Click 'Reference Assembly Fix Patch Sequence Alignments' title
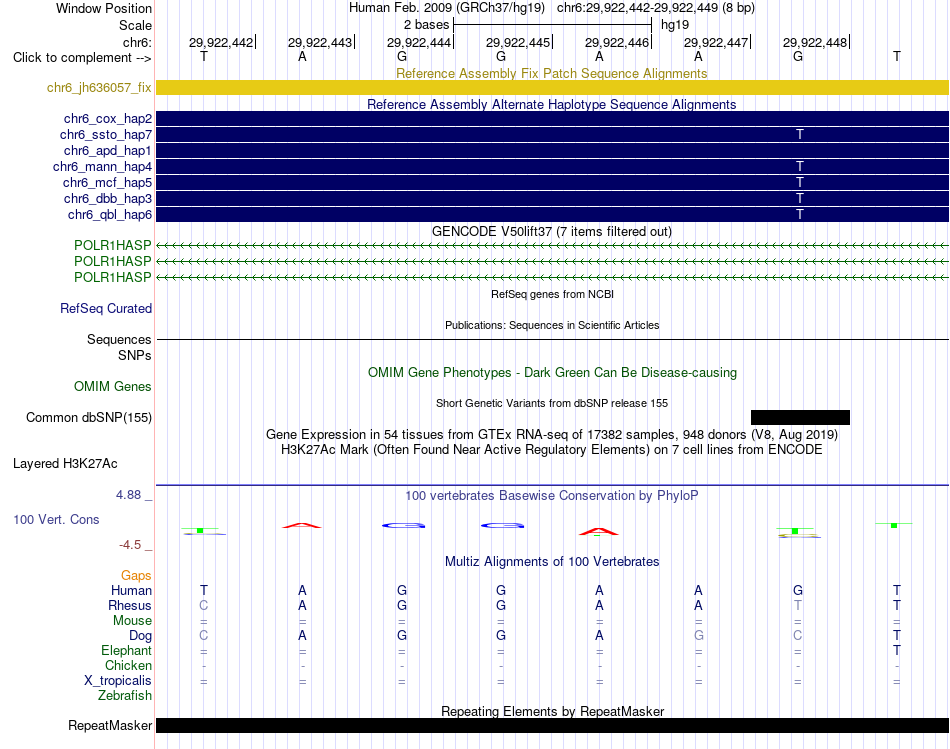 pyautogui.click(x=551, y=73)
